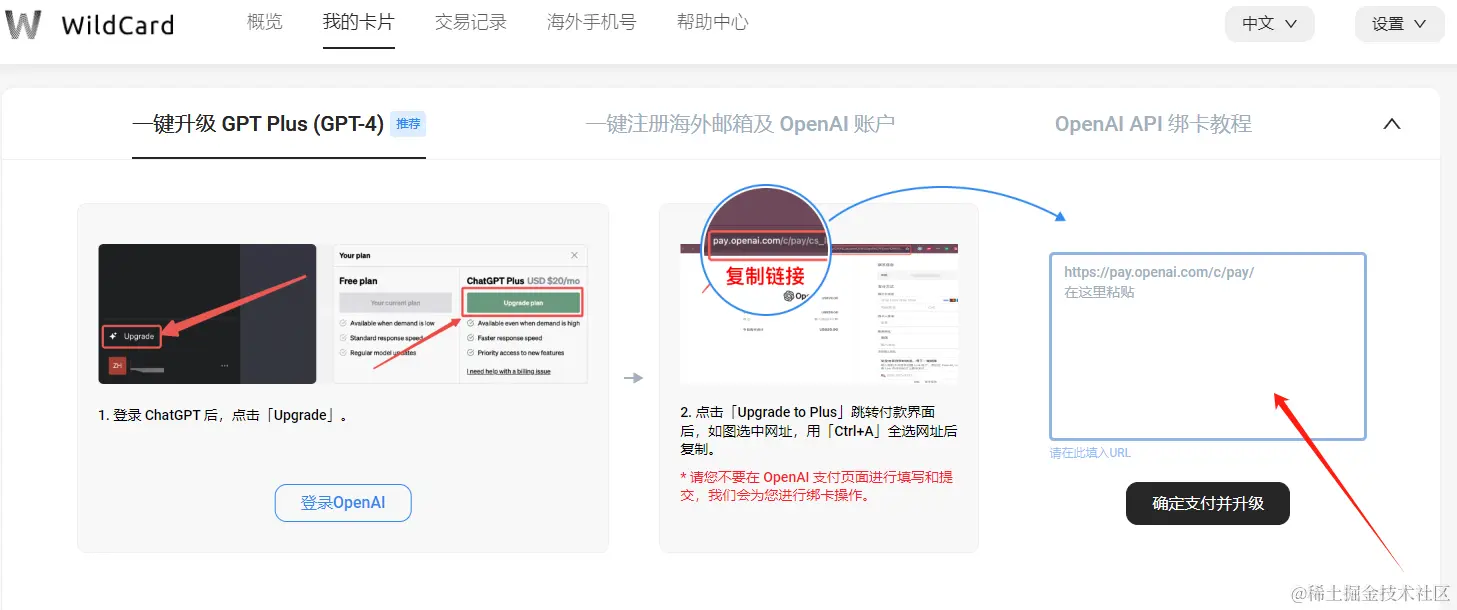Open the 概览 menu item

264,22
